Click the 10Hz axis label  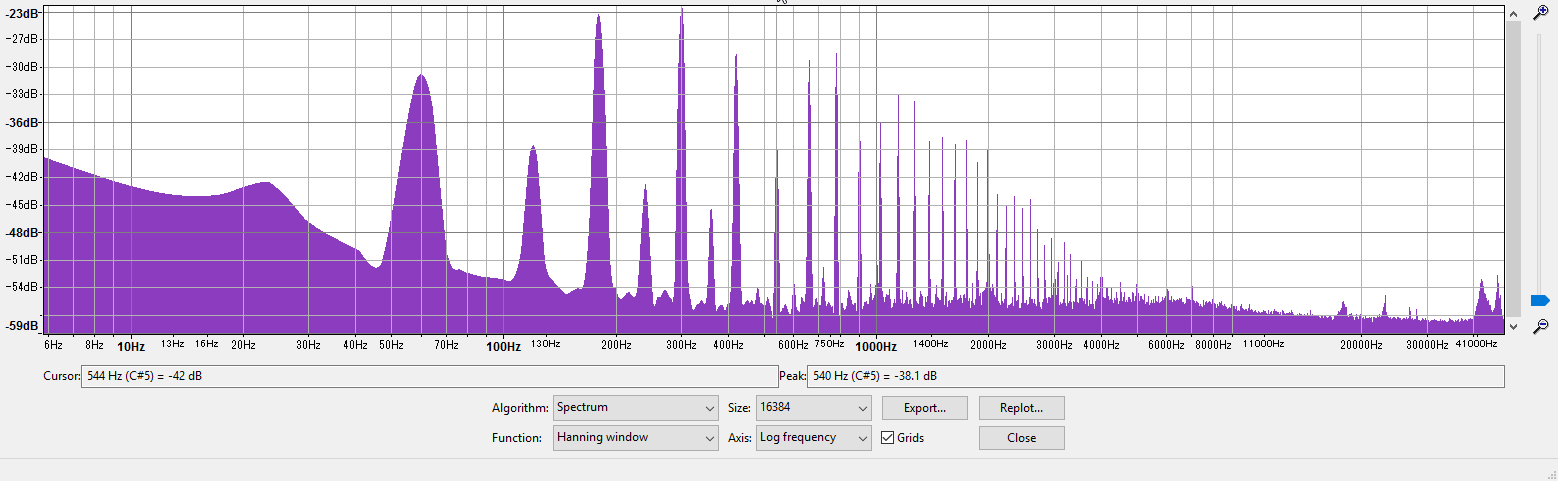coord(131,347)
